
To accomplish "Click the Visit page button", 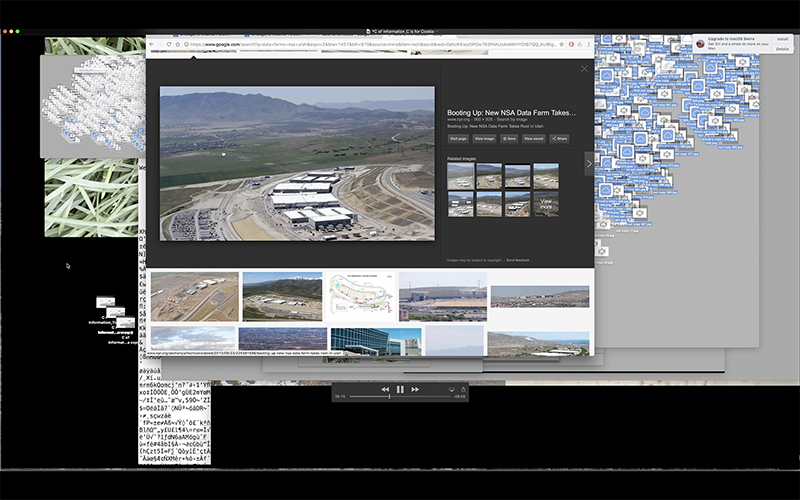I will click(458, 139).
